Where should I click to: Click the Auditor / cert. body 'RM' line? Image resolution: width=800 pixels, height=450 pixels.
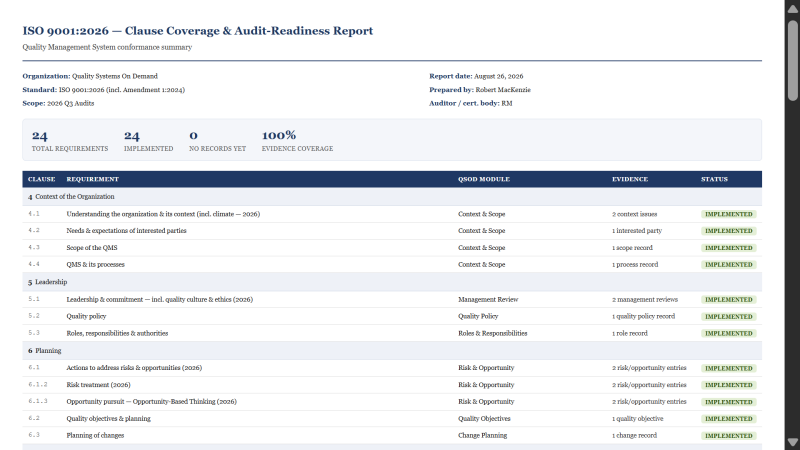click(x=470, y=103)
